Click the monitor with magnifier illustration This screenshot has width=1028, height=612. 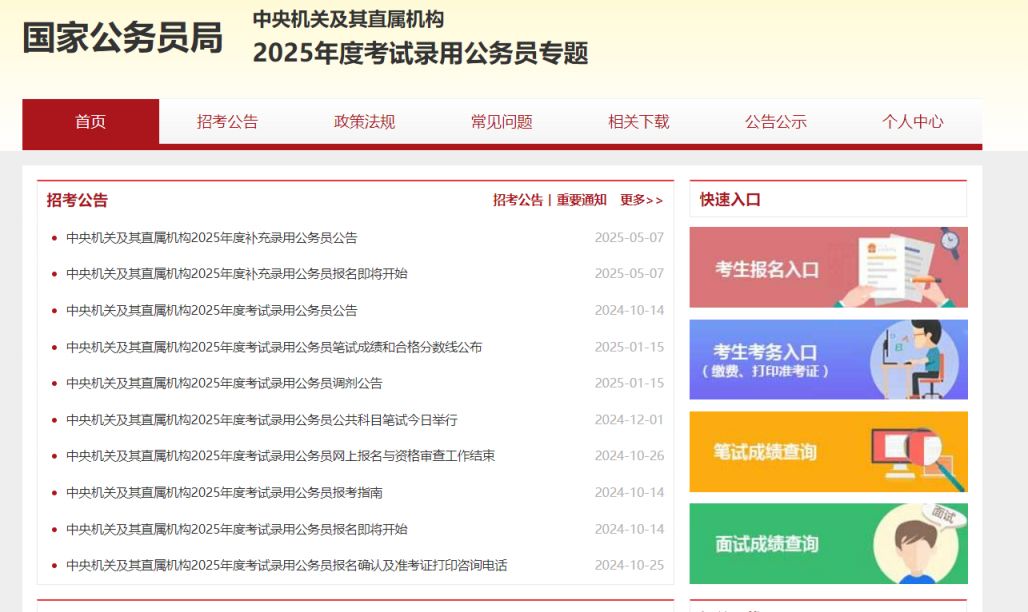click(x=918, y=457)
